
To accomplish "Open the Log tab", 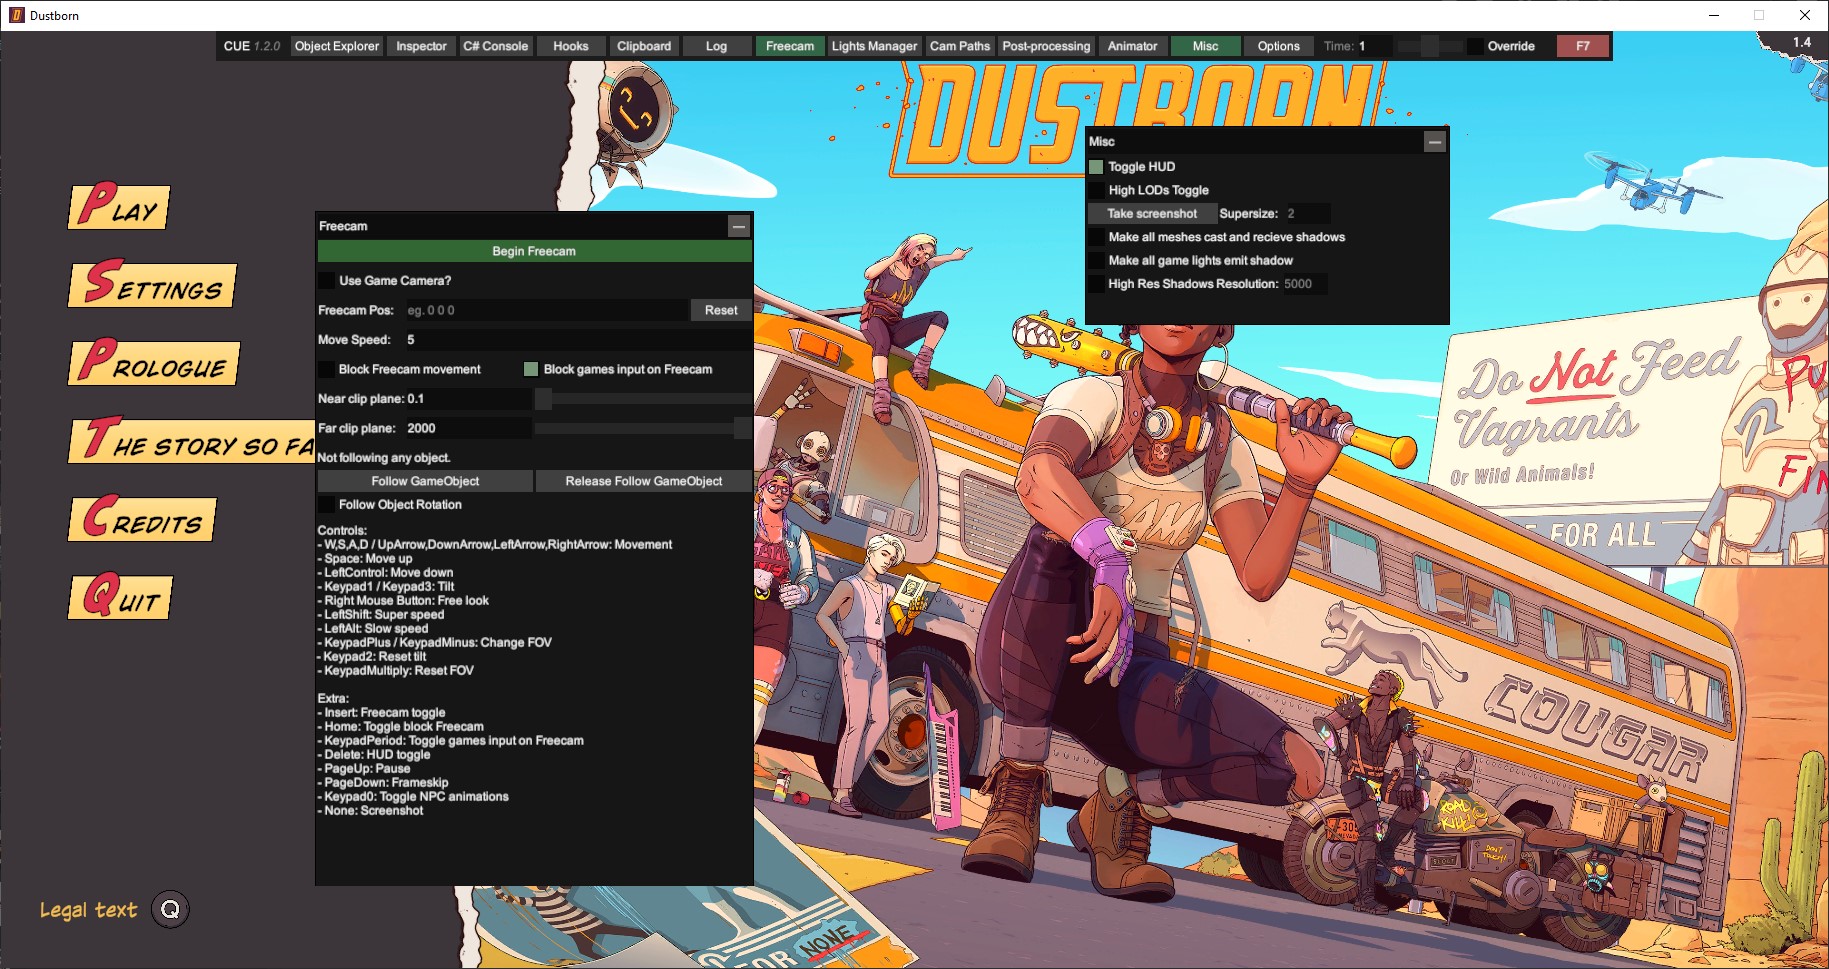I will (717, 46).
